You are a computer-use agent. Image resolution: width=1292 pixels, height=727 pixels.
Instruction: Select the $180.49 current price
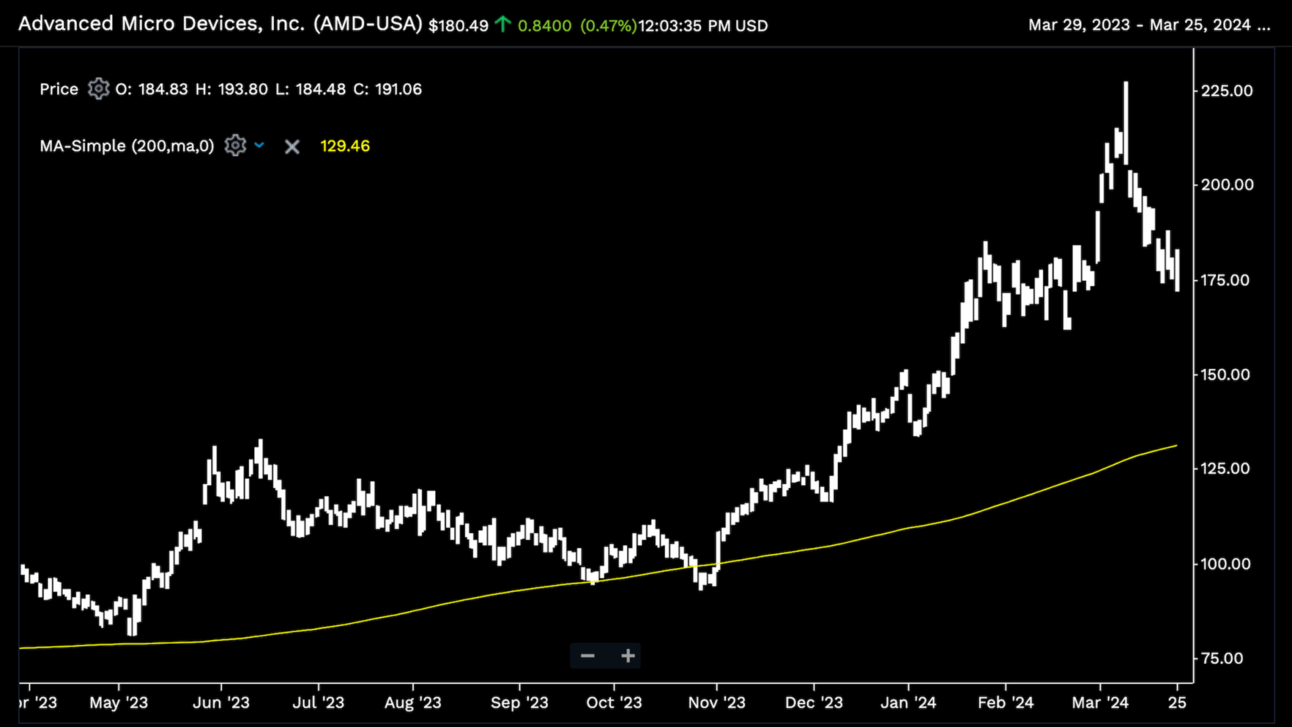pyautogui.click(x=459, y=26)
